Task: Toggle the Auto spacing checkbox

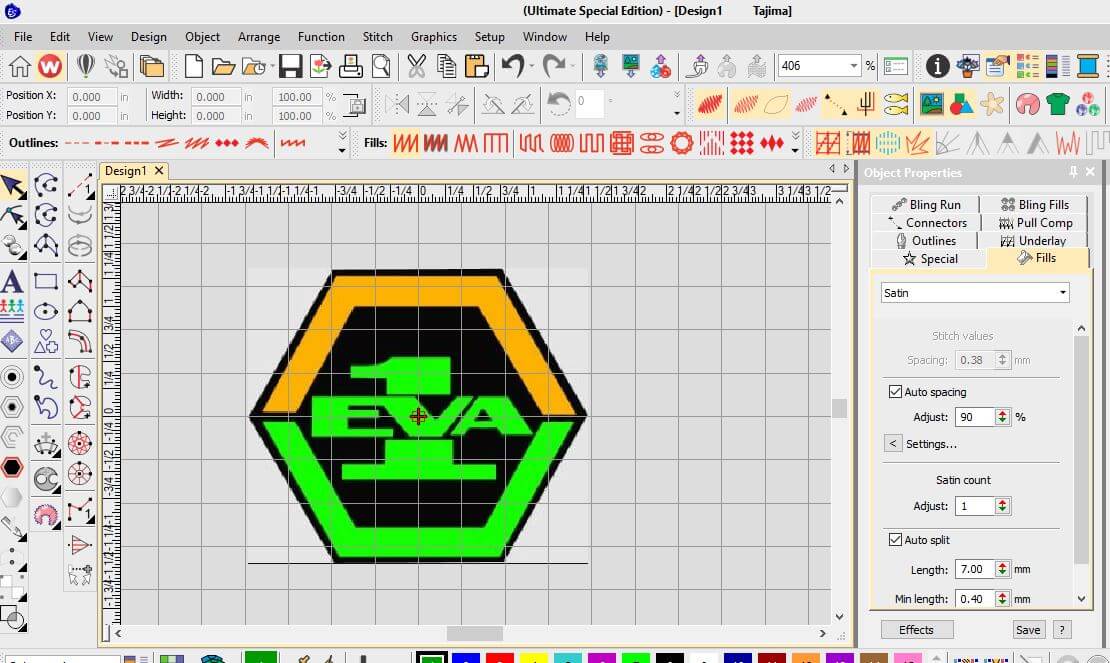Action: tap(895, 391)
